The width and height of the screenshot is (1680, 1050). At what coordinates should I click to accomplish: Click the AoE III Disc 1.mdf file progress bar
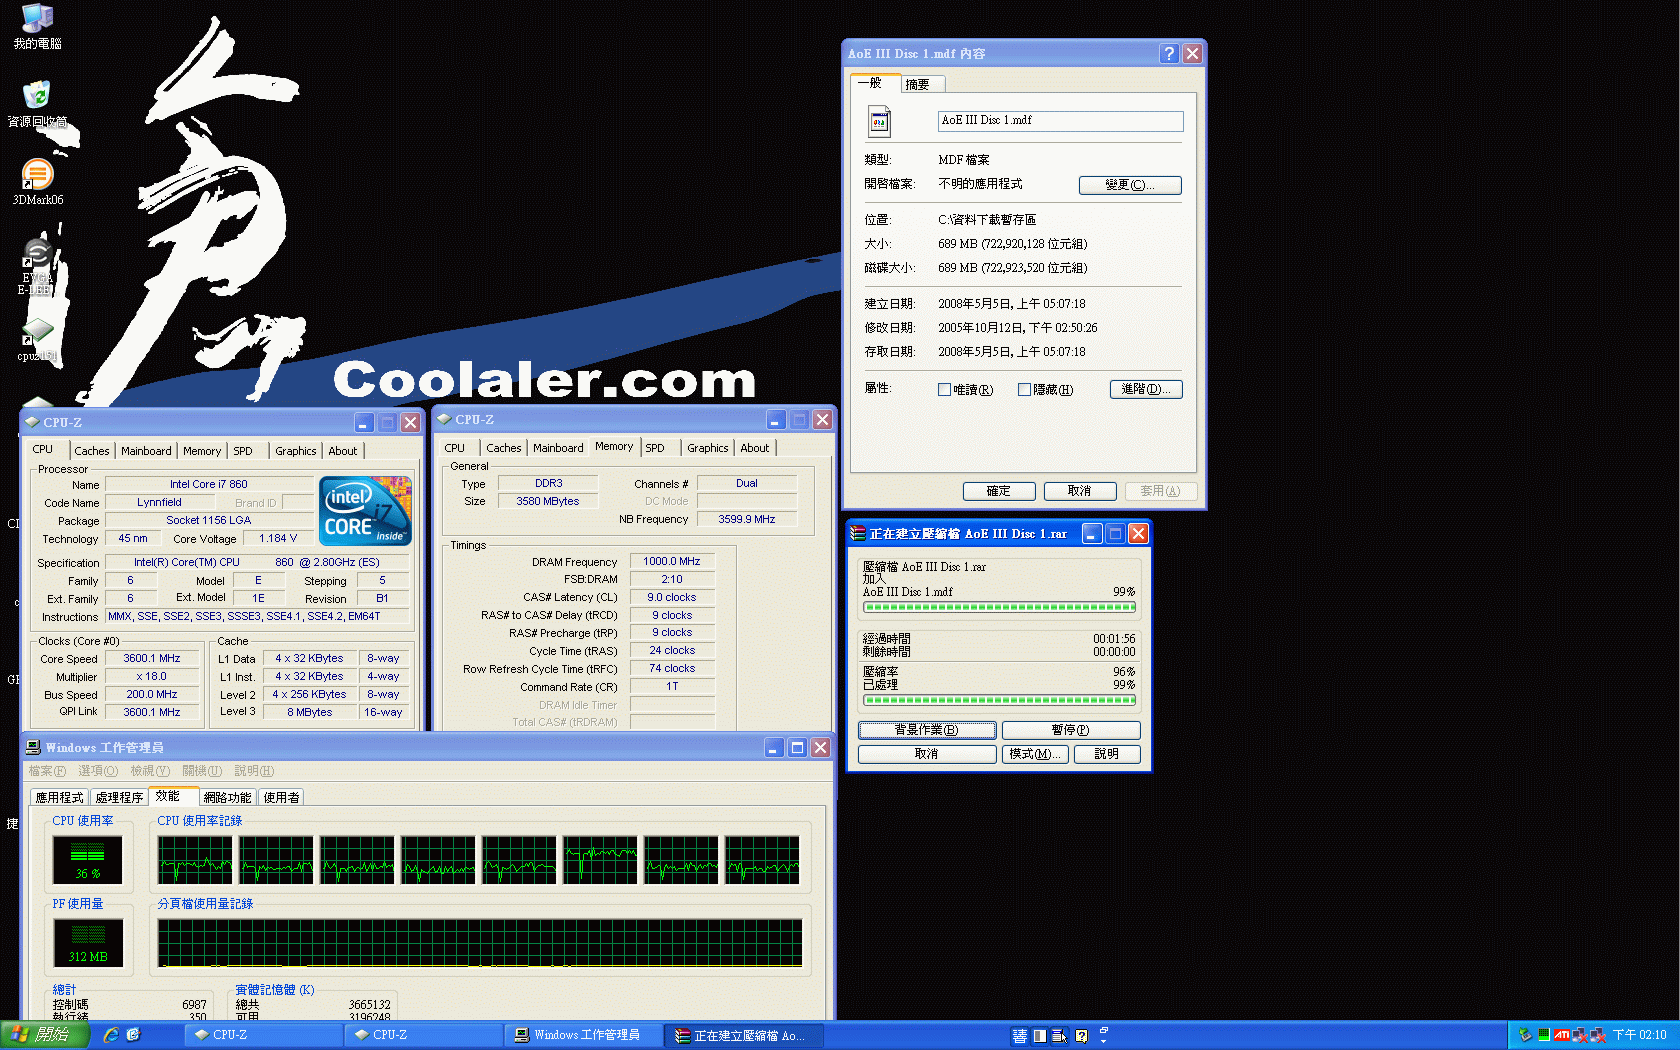999,607
